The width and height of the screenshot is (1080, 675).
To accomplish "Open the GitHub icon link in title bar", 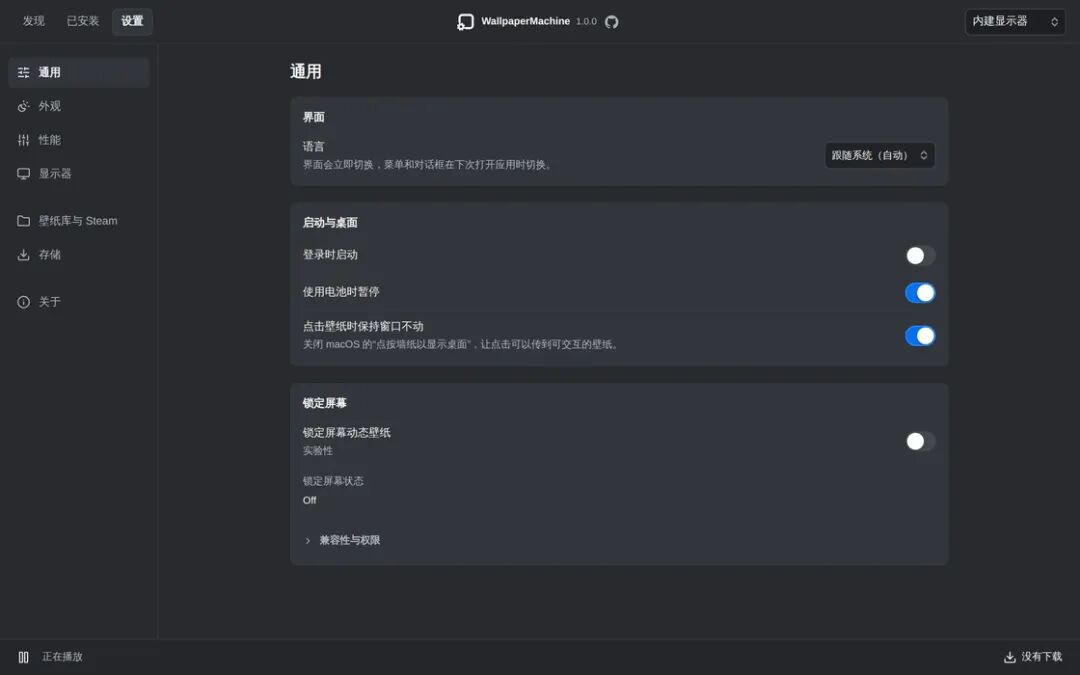I will 612,22.
